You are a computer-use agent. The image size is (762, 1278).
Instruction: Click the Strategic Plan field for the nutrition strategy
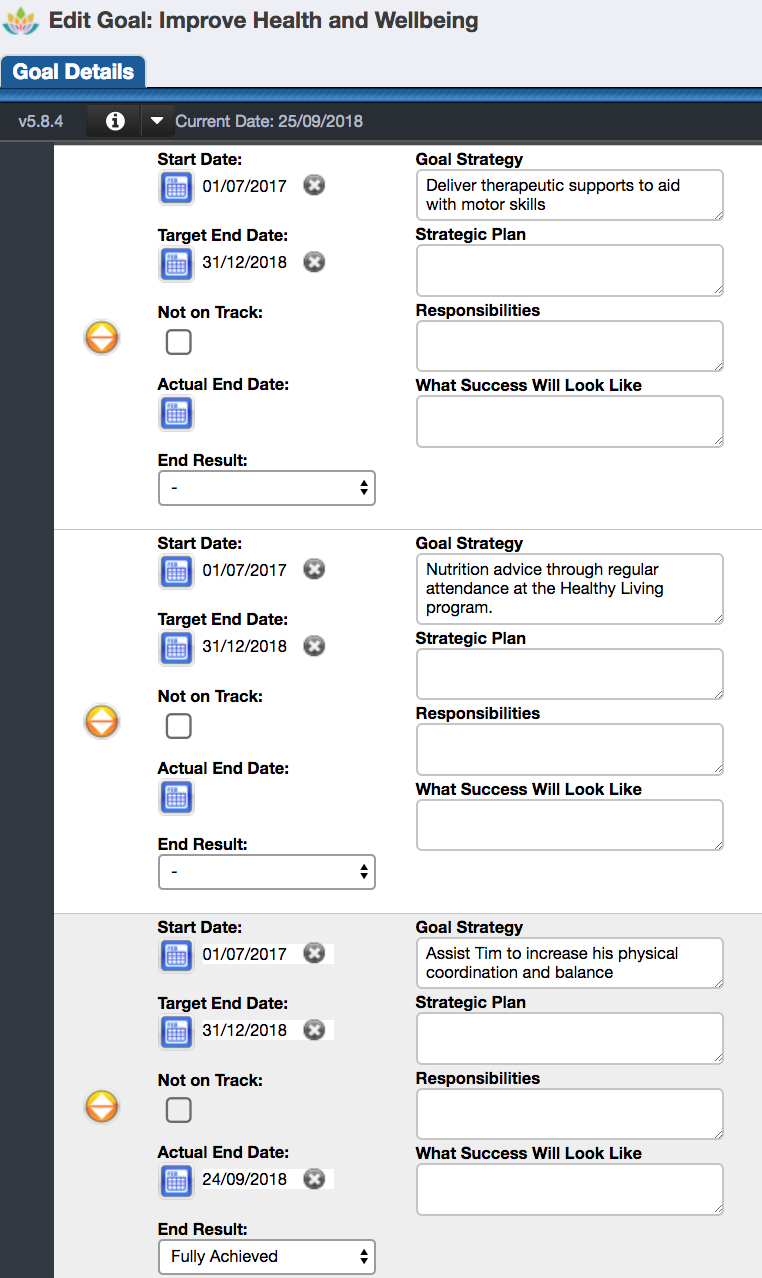569,674
